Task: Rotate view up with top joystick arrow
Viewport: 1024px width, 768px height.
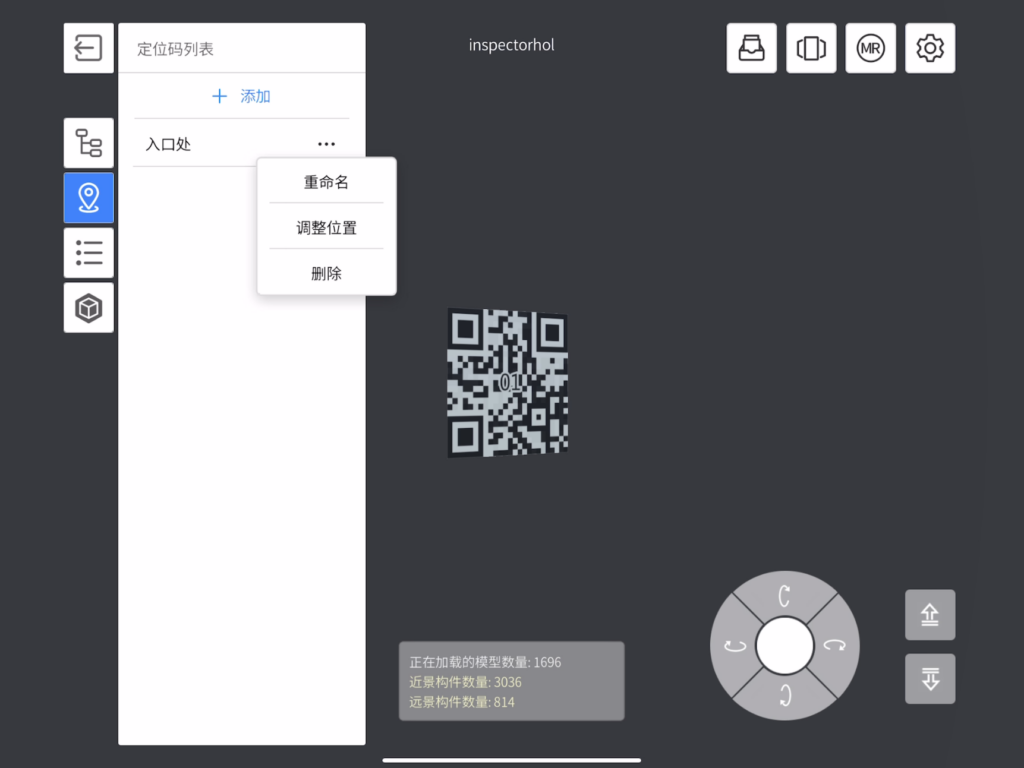Action: coord(784,595)
